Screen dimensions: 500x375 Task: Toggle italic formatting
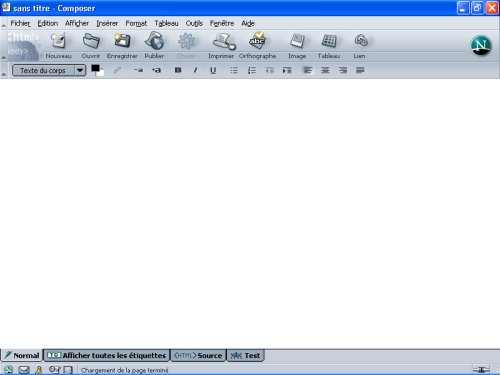click(x=195, y=70)
